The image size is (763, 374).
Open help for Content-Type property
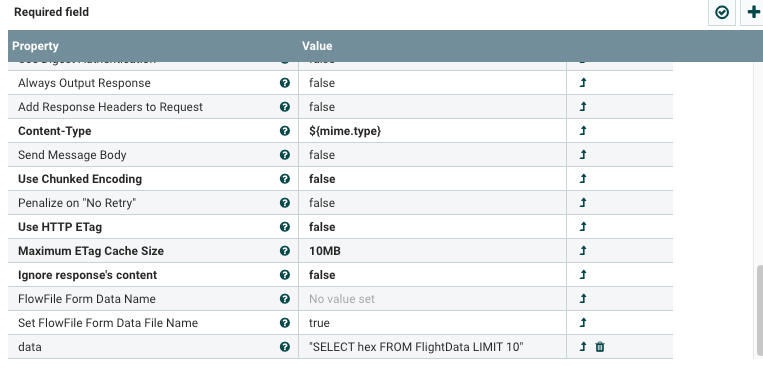285,131
